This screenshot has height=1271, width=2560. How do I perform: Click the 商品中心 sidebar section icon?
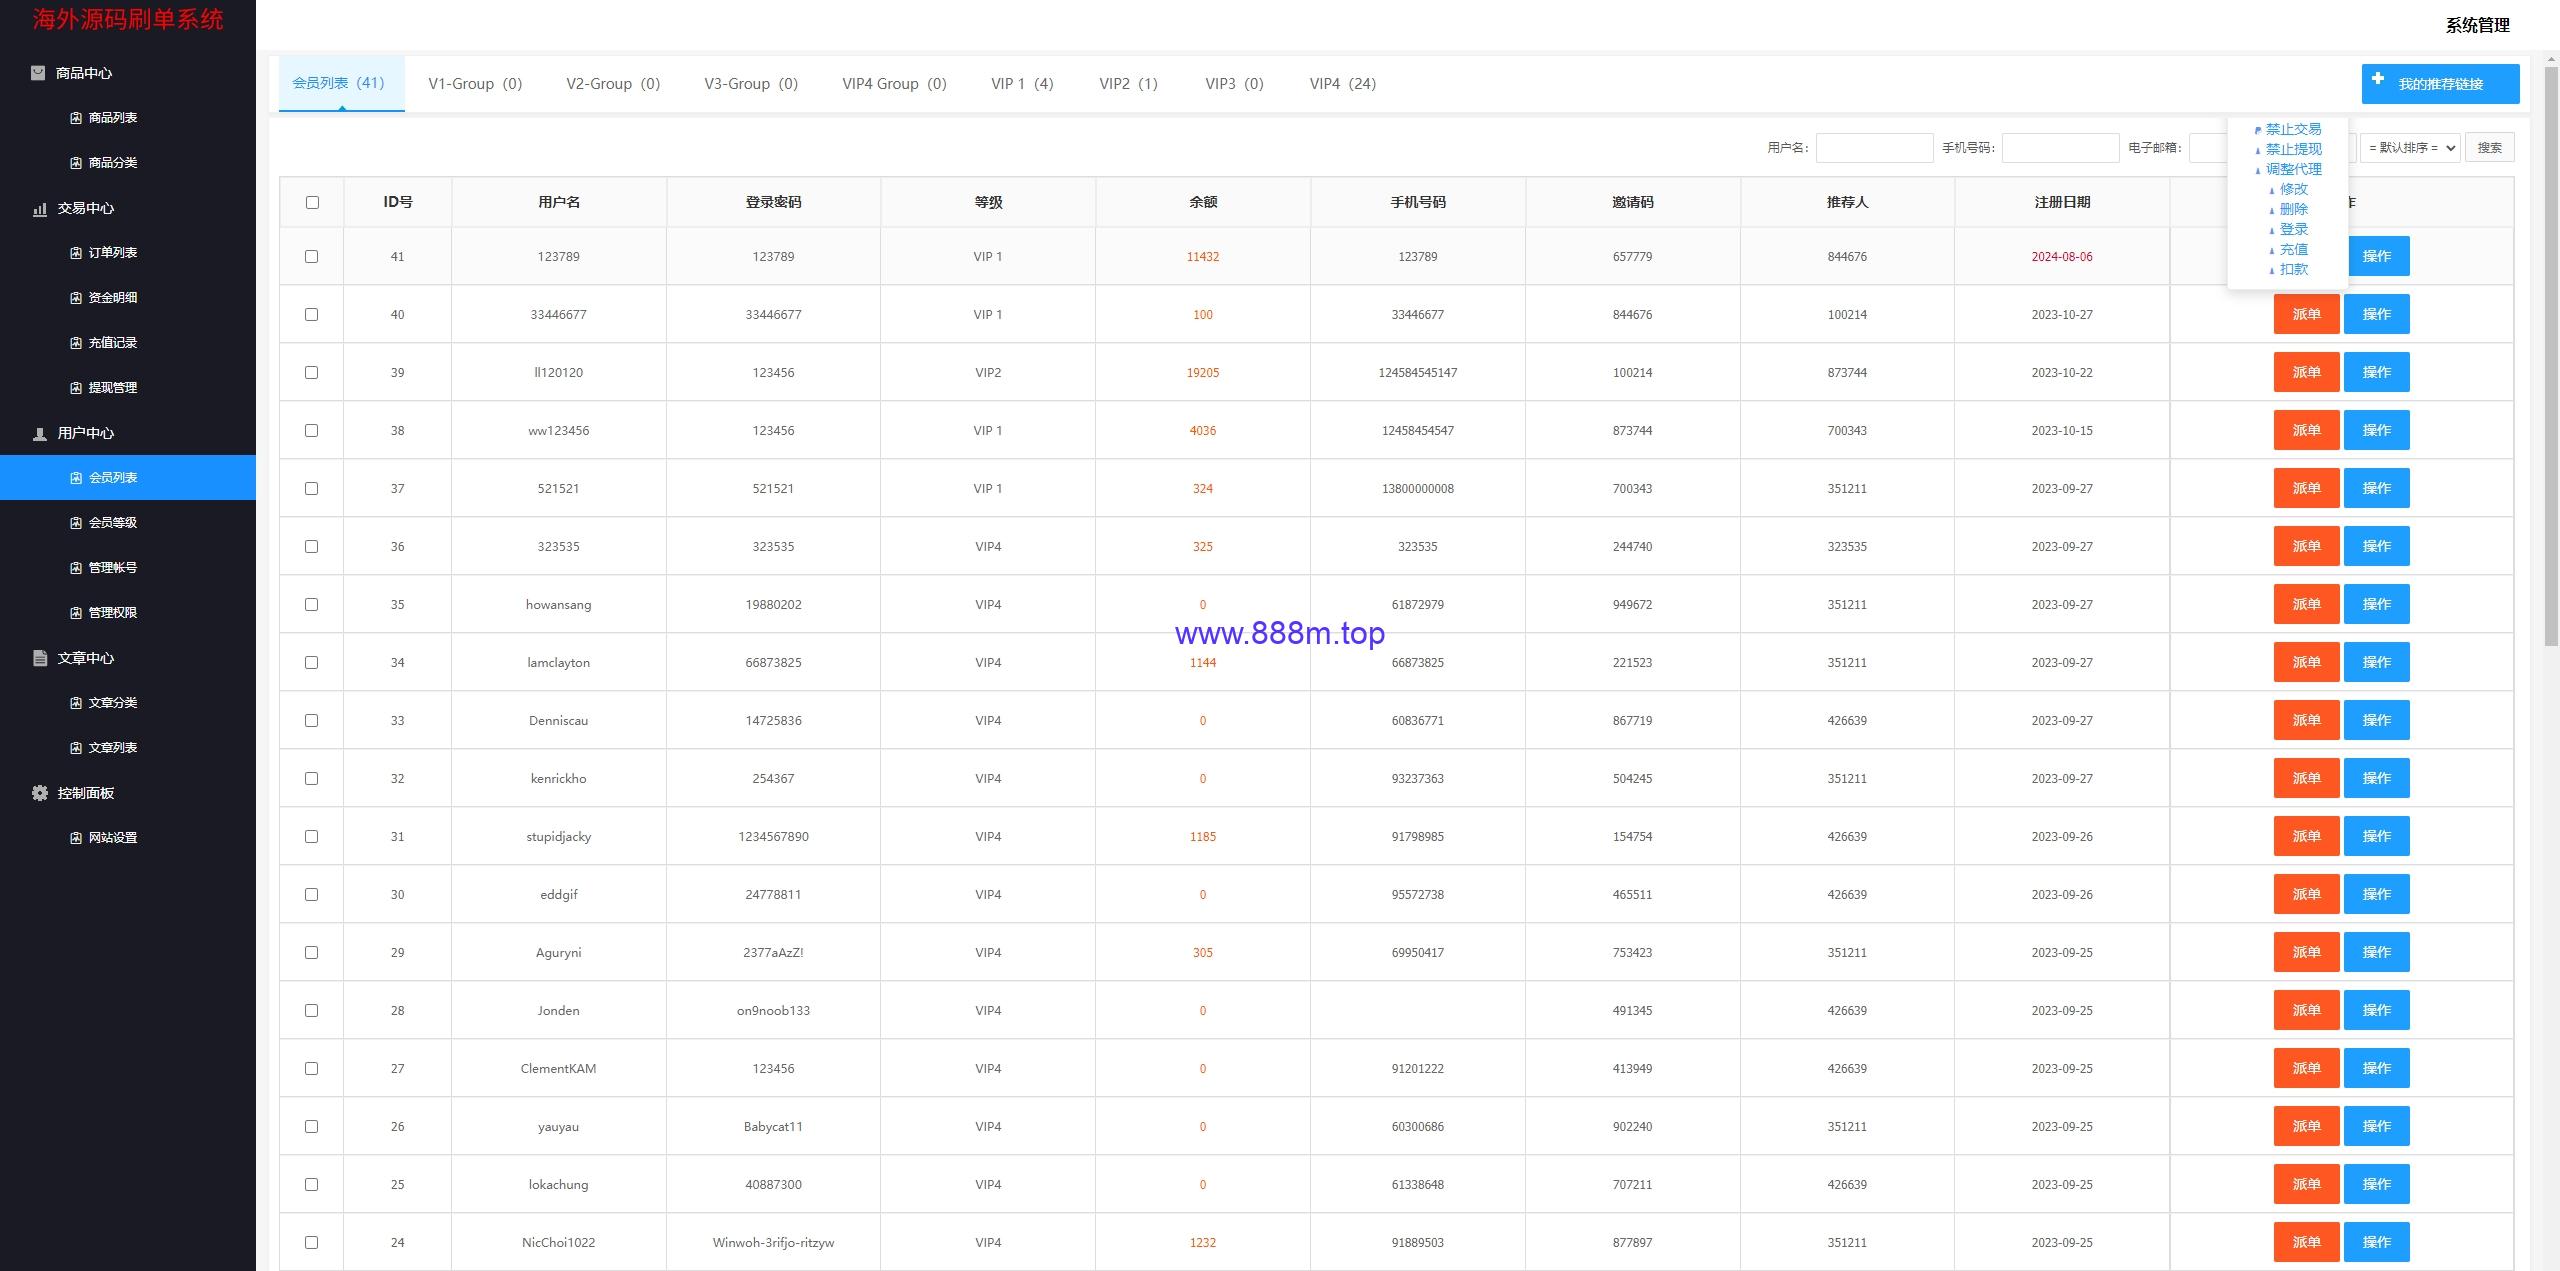point(38,73)
